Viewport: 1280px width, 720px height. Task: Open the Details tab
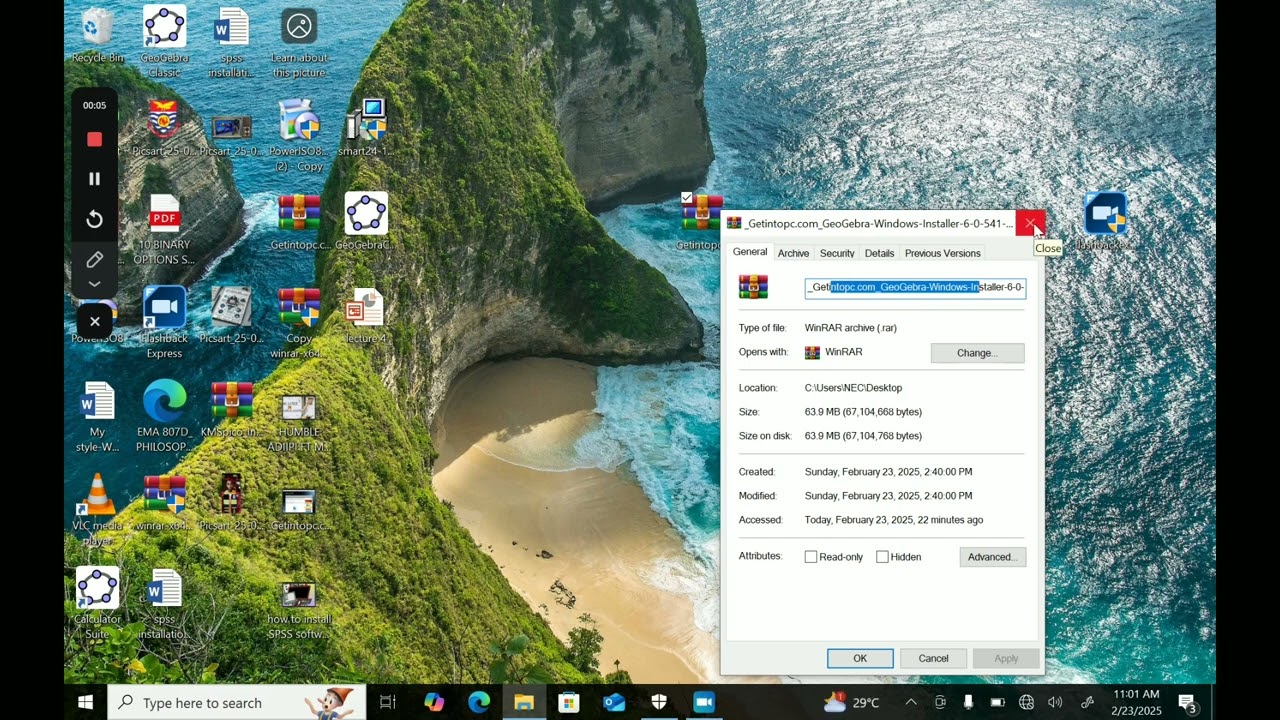pyautogui.click(x=879, y=253)
